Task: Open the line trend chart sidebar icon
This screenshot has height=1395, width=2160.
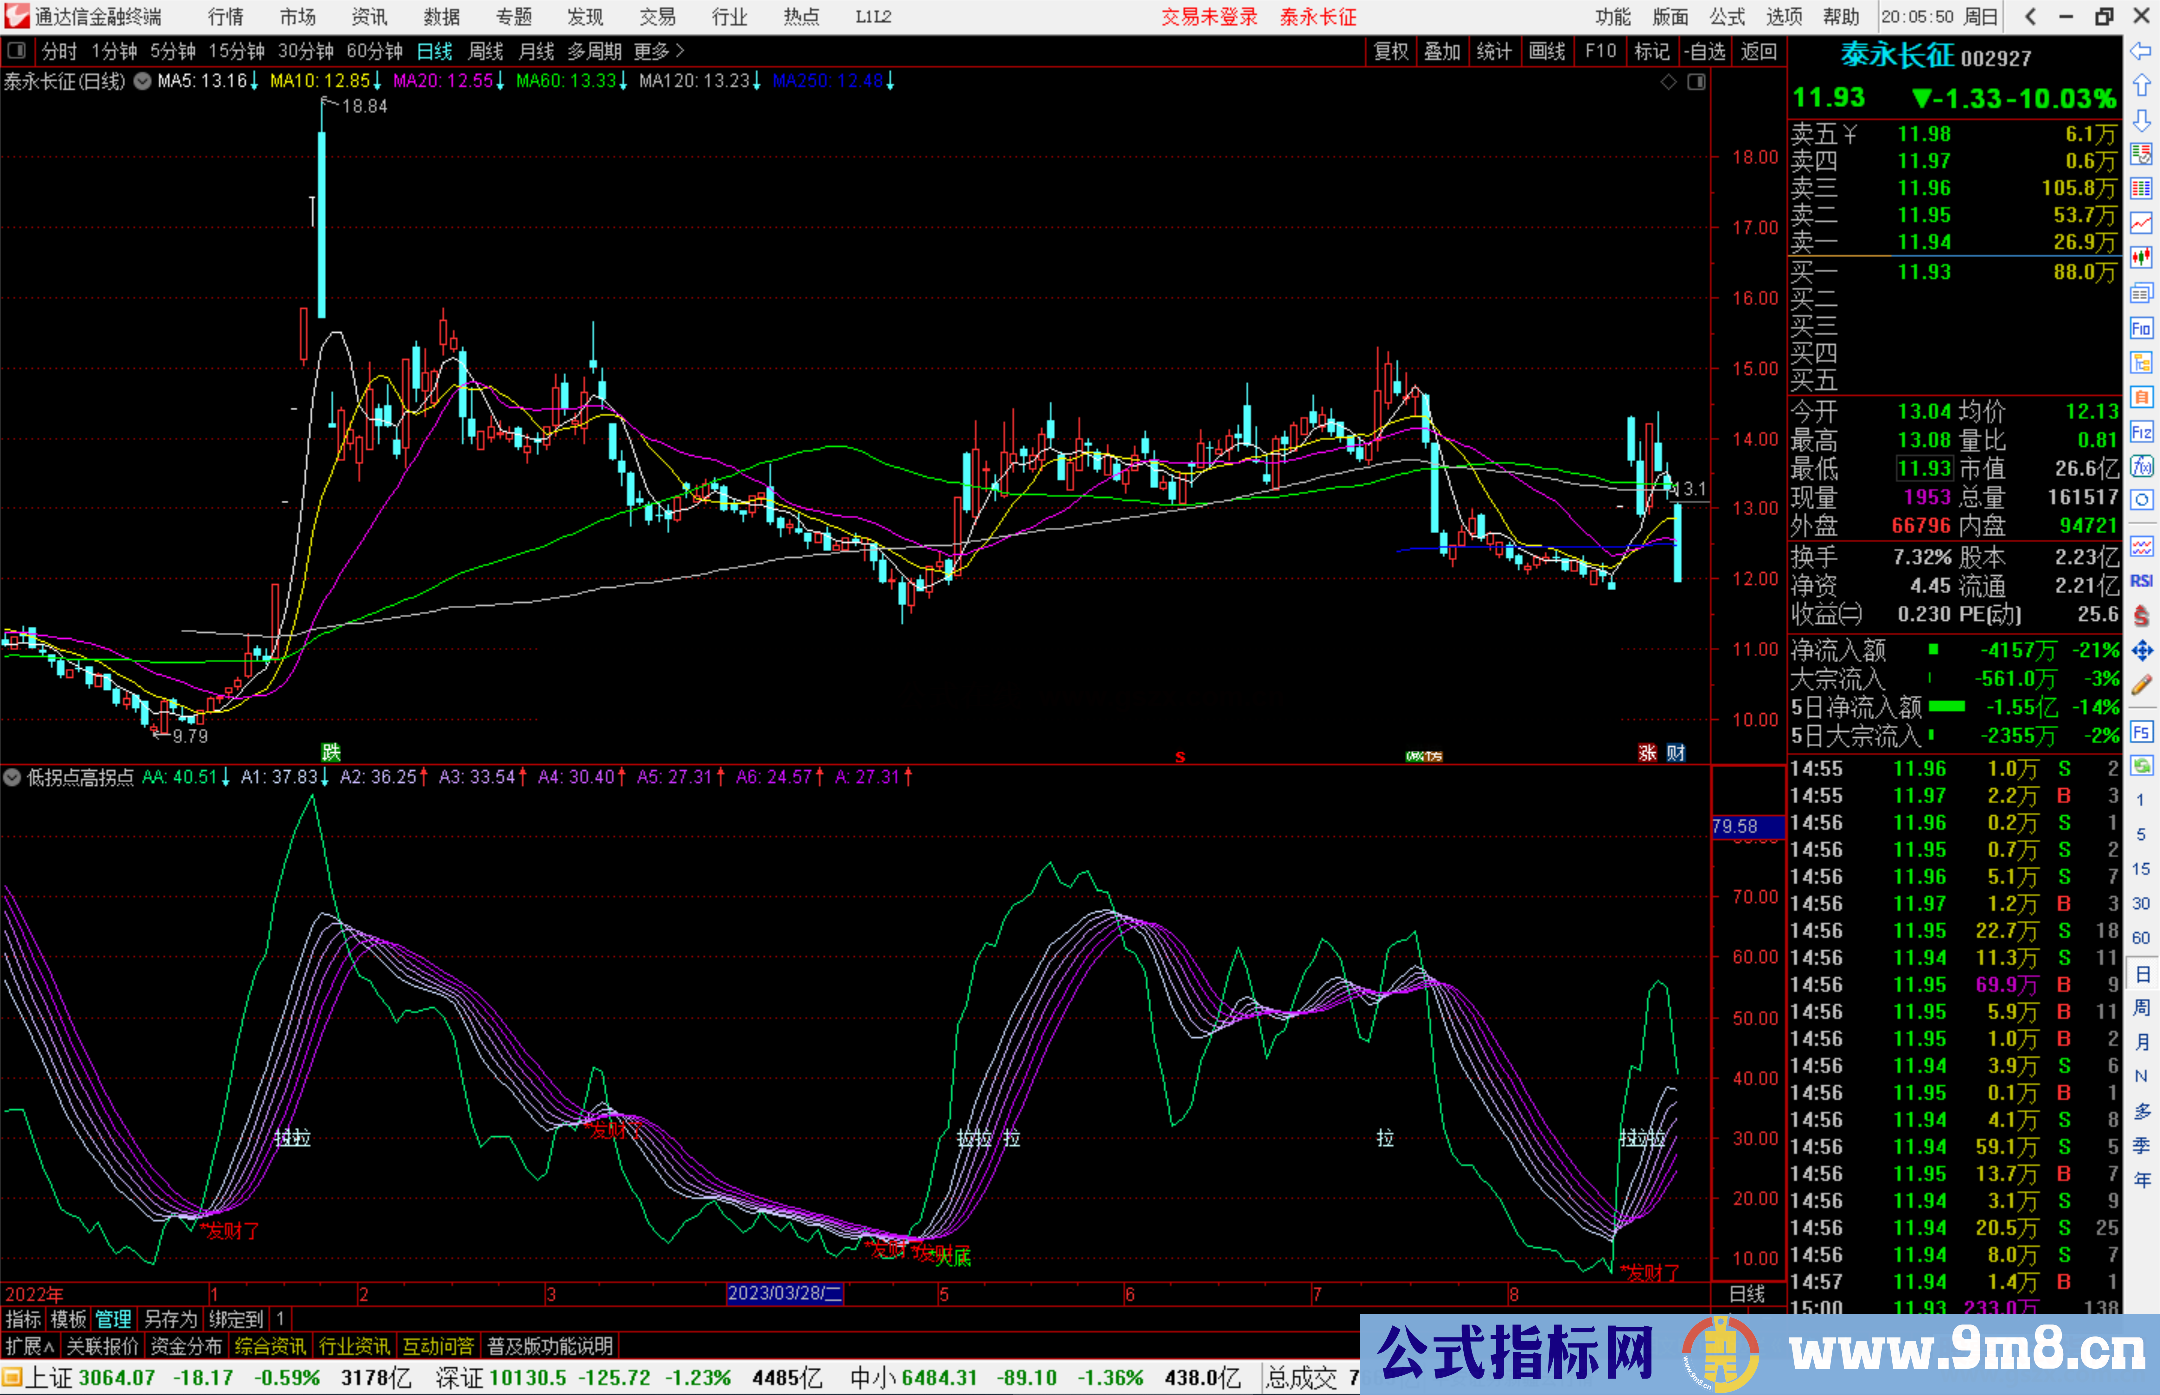Action: pos(2141,223)
